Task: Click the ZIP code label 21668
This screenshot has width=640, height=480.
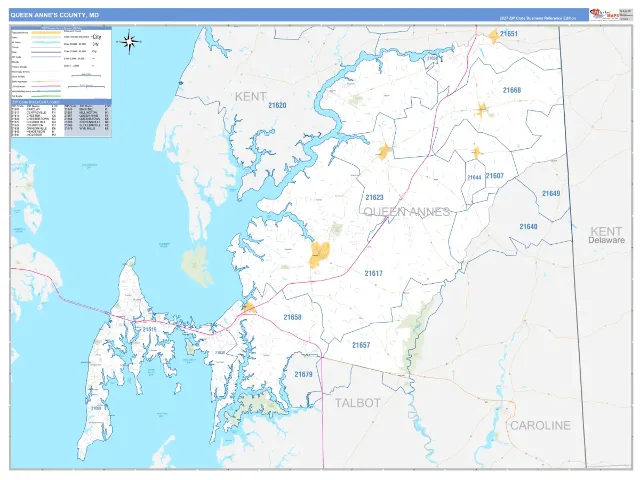Action: 511,90
